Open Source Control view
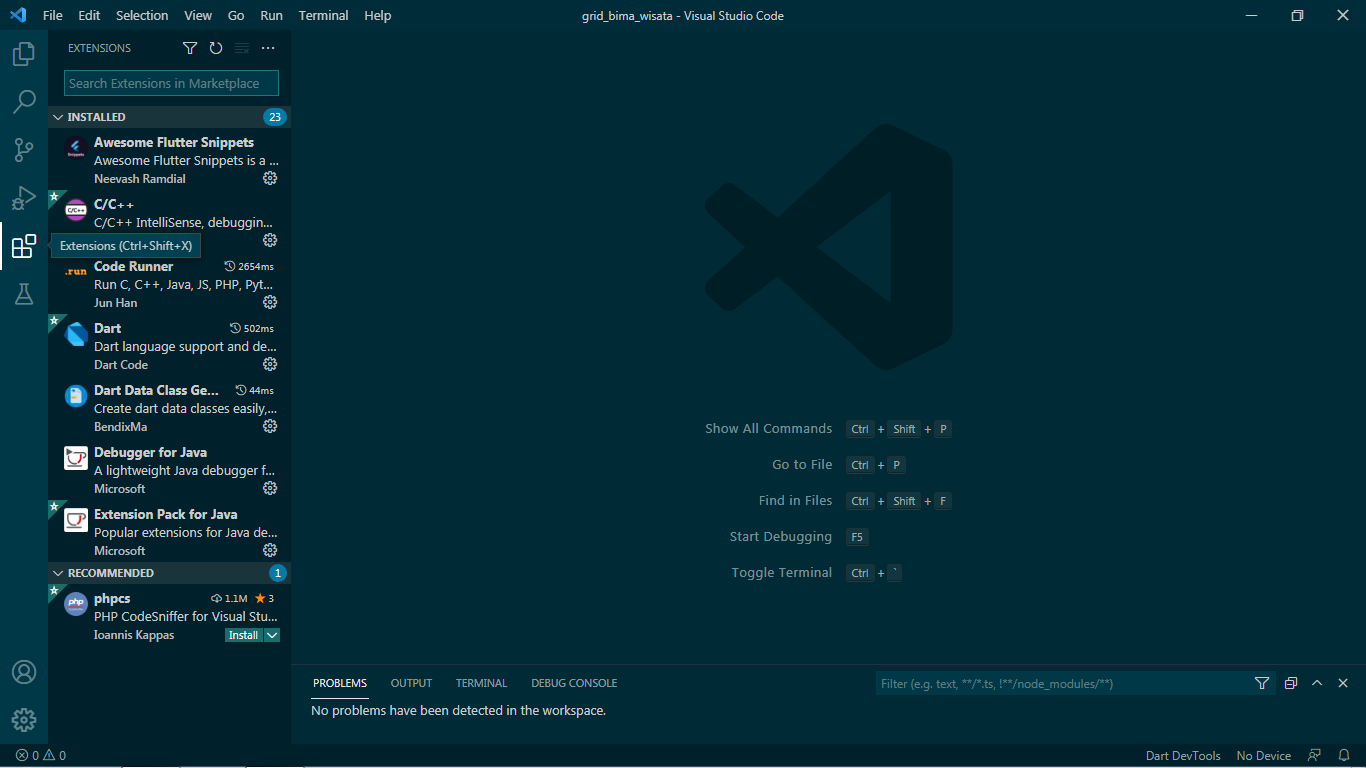 (24, 150)
